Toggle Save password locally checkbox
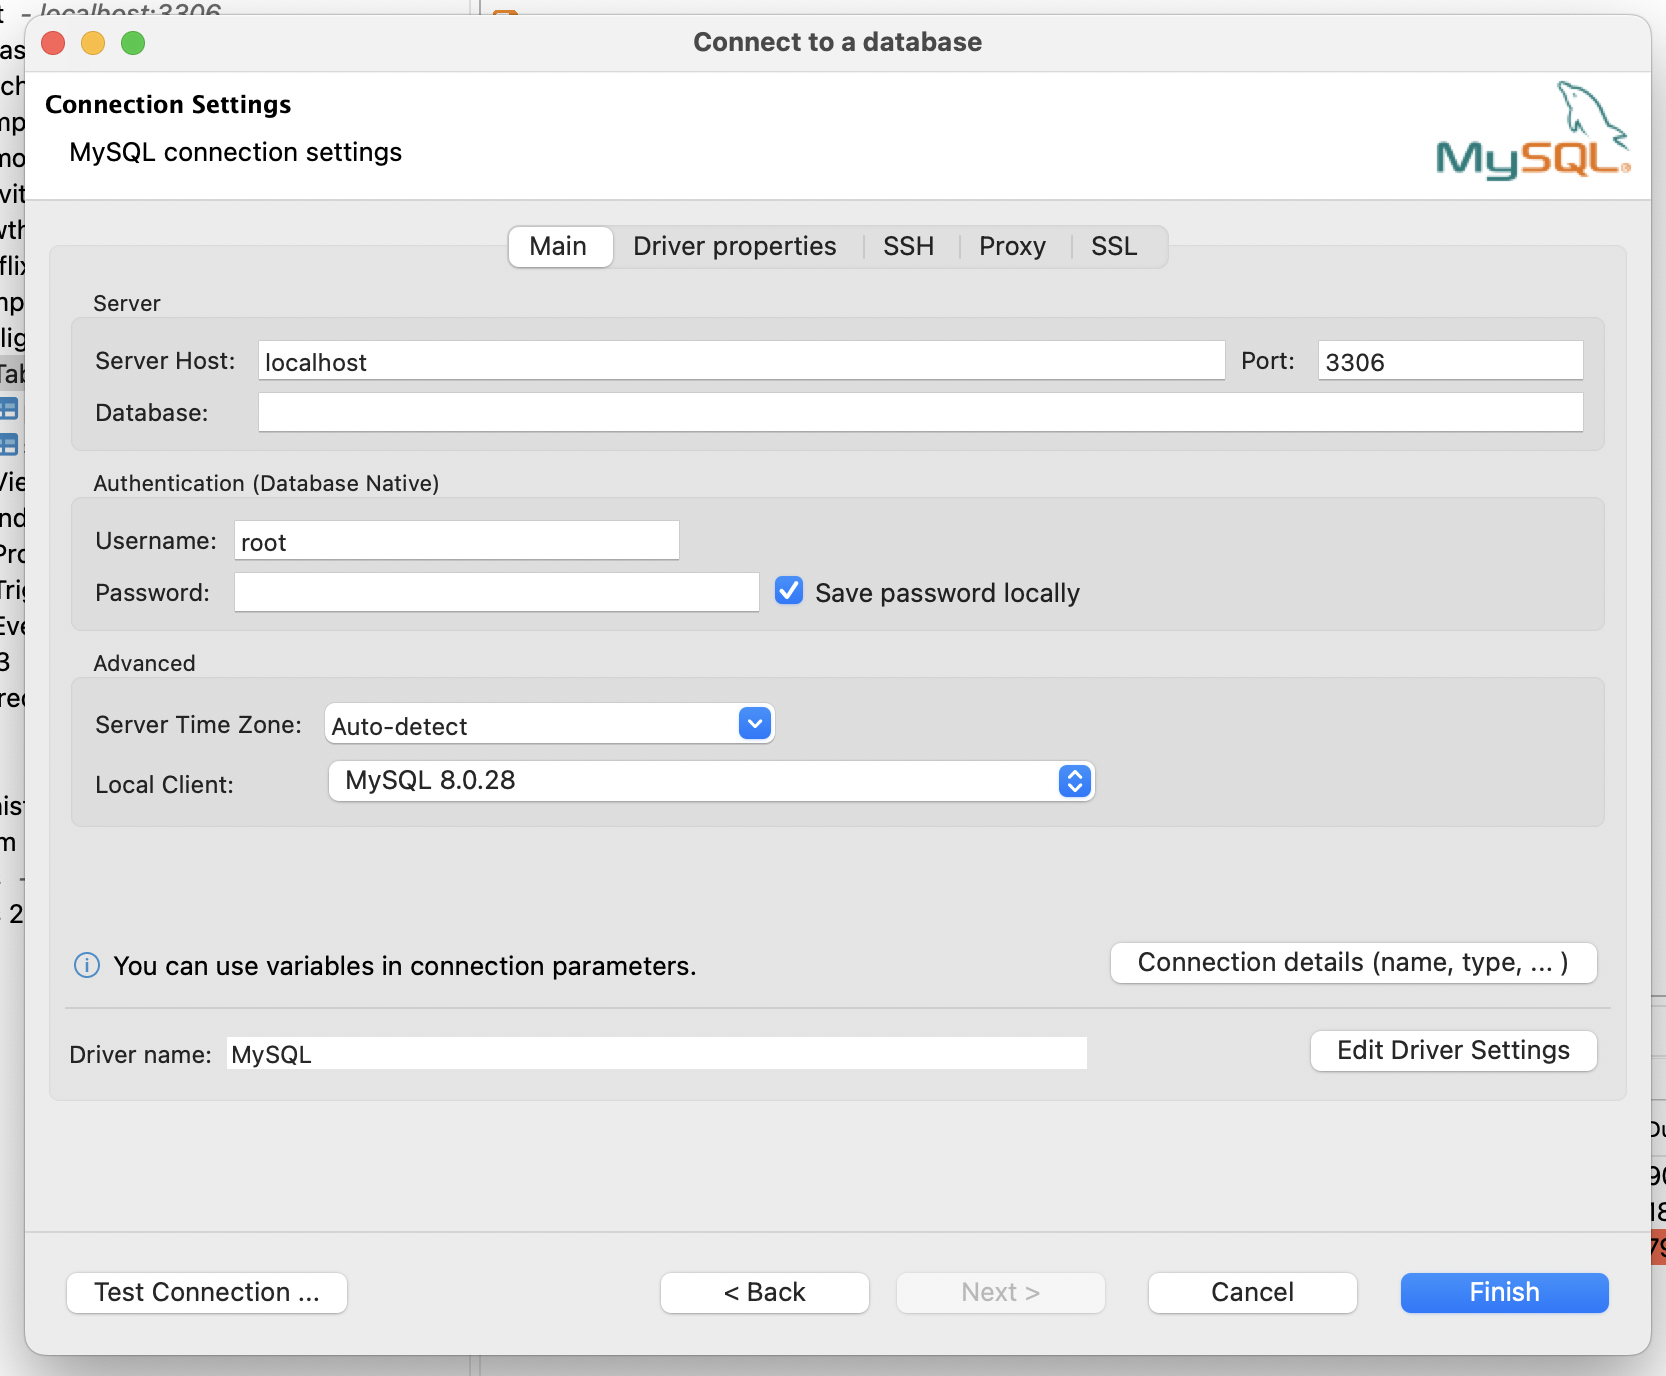The height and width of the screenshot is (1376, 1666). tap(789, 591)
